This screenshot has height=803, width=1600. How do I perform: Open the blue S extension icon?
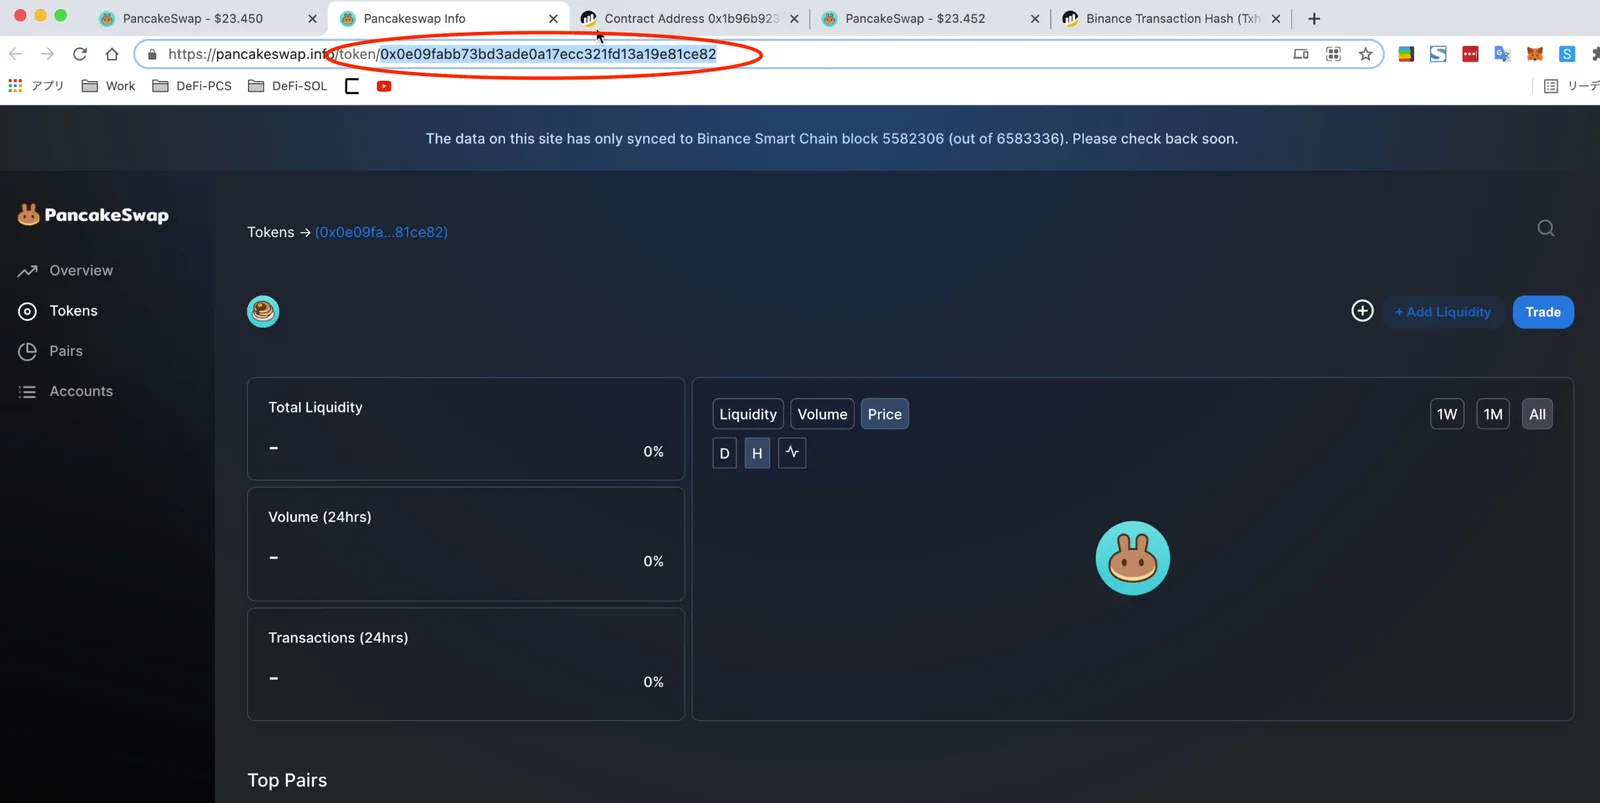pos(1567,54)
